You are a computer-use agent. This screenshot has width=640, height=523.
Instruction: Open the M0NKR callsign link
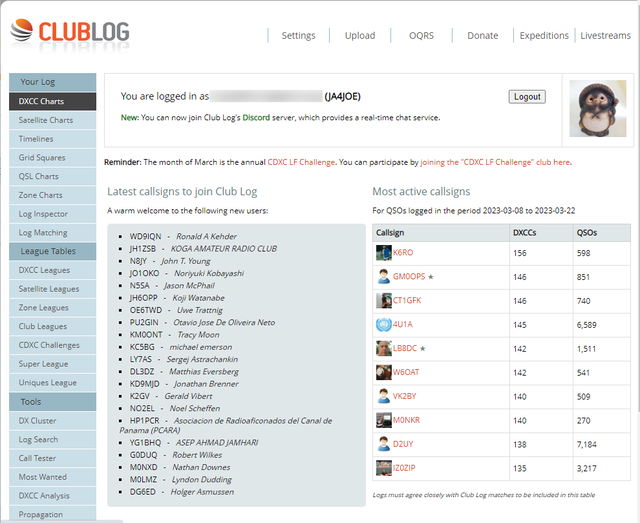[x=406, y=420]
